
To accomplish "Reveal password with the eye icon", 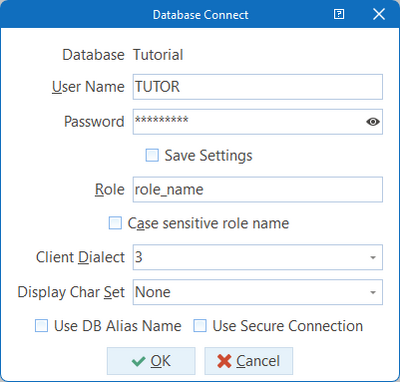I will (373, 122).
